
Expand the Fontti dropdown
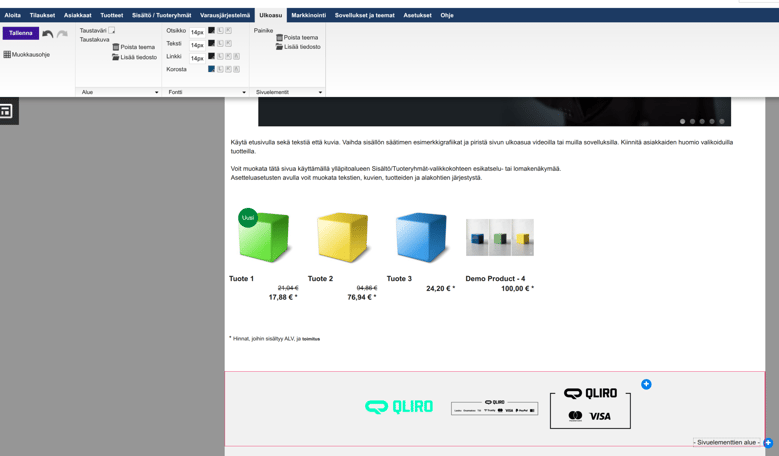[x=207, y=92]
